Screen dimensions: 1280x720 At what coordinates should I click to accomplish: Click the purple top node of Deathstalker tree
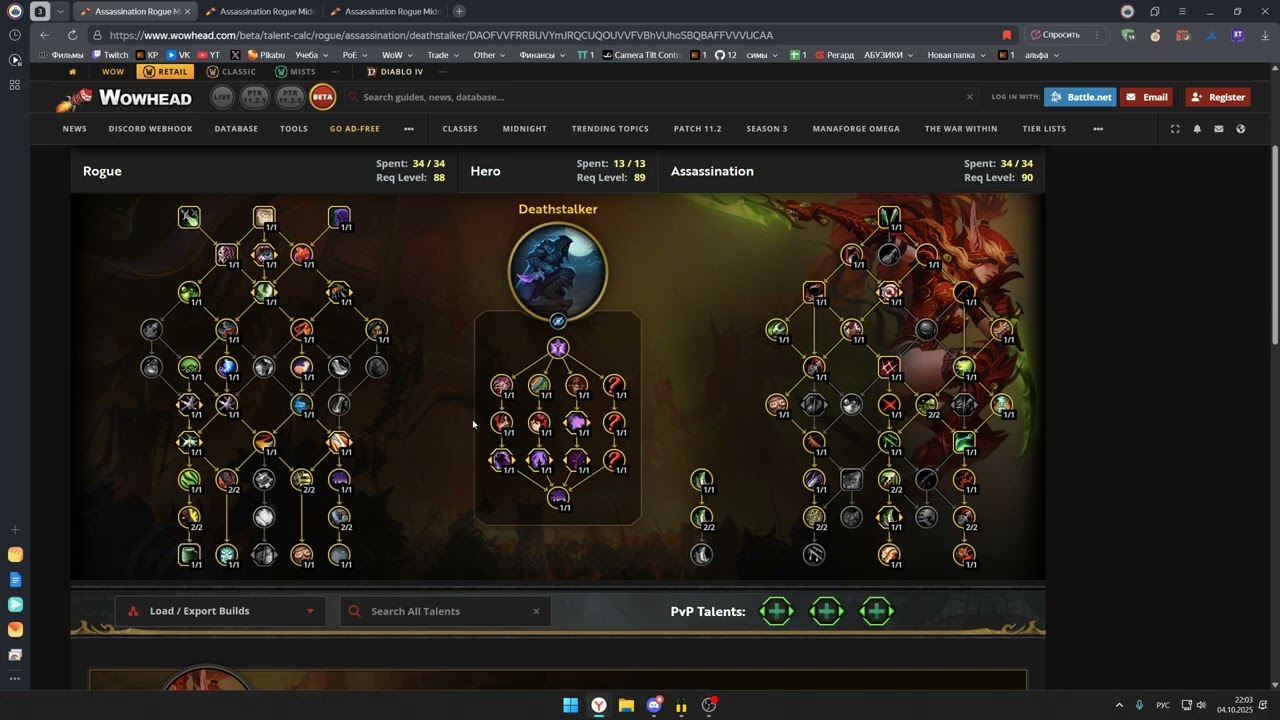(x=558, y=348)
